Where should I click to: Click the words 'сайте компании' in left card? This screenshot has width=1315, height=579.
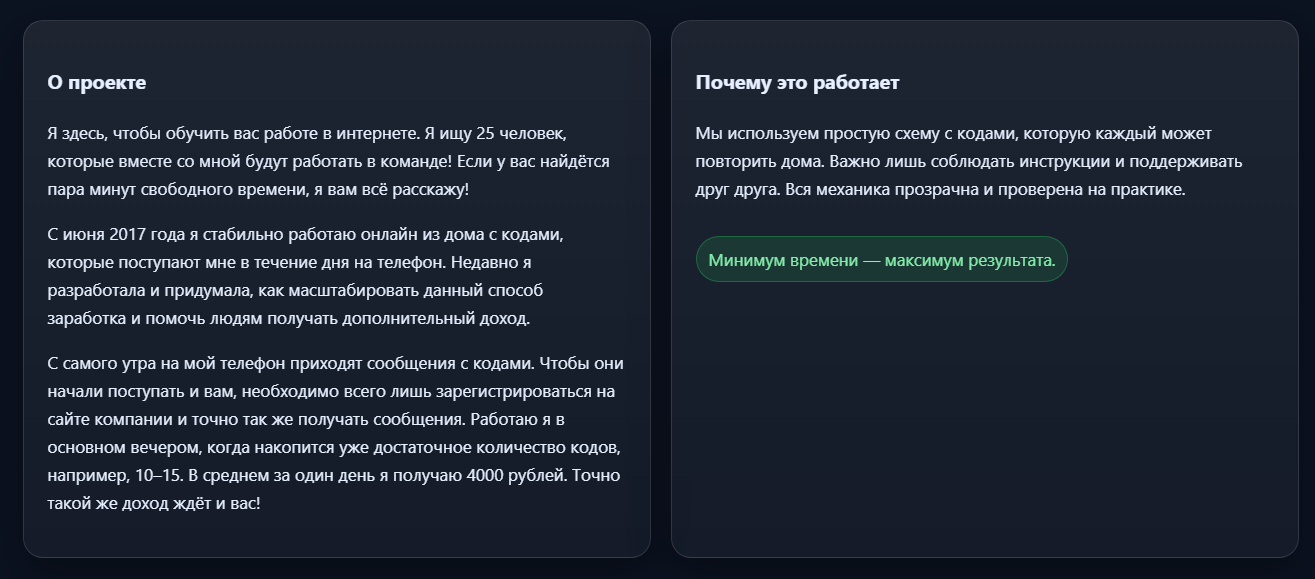click(x=102, y=419)
